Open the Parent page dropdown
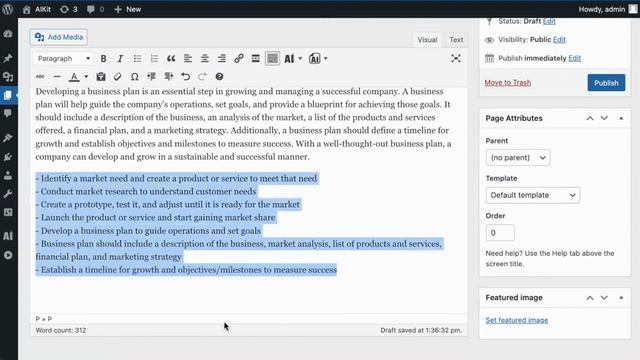Image resolution: width=640 pixels, height=360 pixels. click(x=518, y=158)
